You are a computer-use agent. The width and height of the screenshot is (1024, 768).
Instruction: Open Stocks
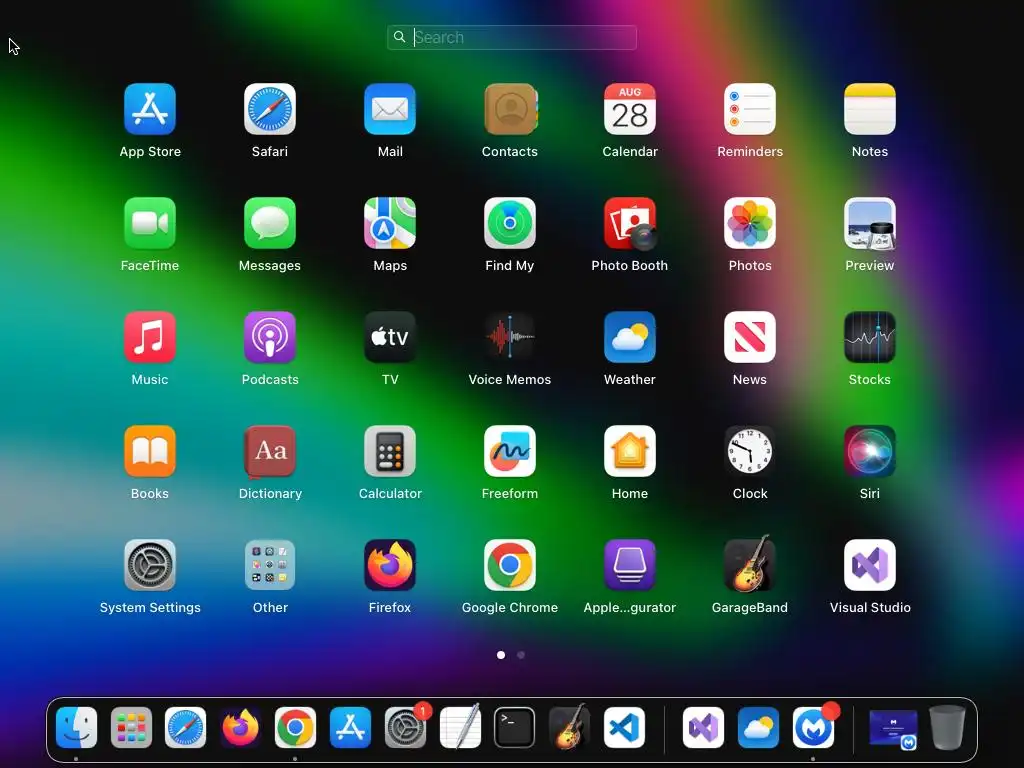(x=870, y=337)
